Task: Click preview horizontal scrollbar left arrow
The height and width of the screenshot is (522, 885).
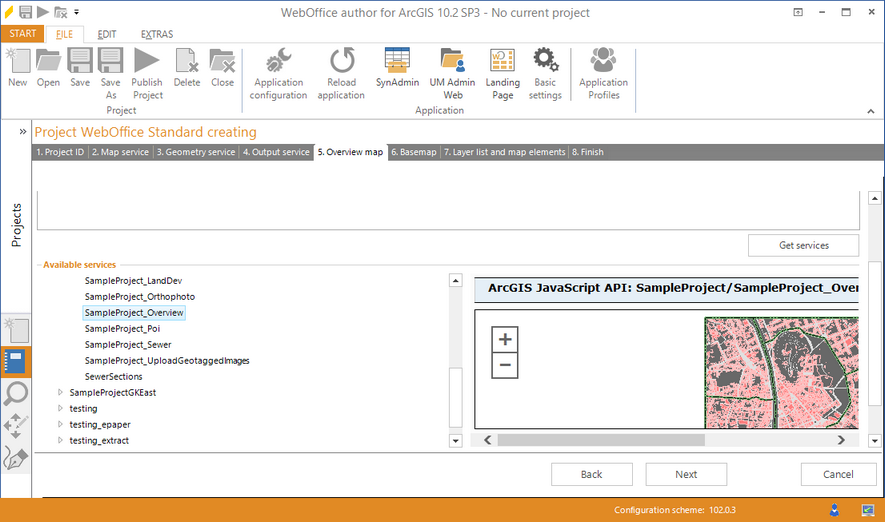Action: click(488, 440)
